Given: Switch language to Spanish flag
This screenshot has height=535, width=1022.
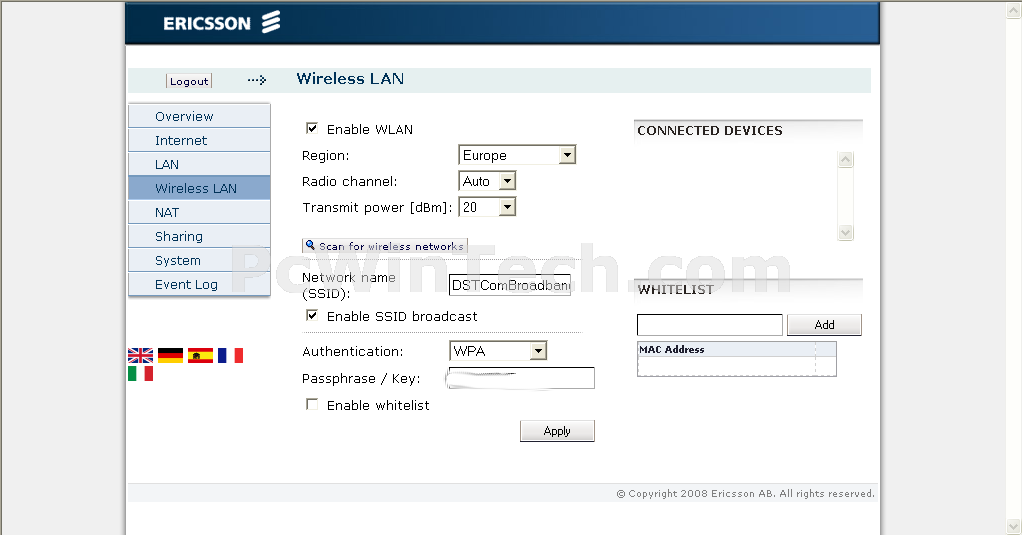Looking at the screenshot, I should (200, 355).
